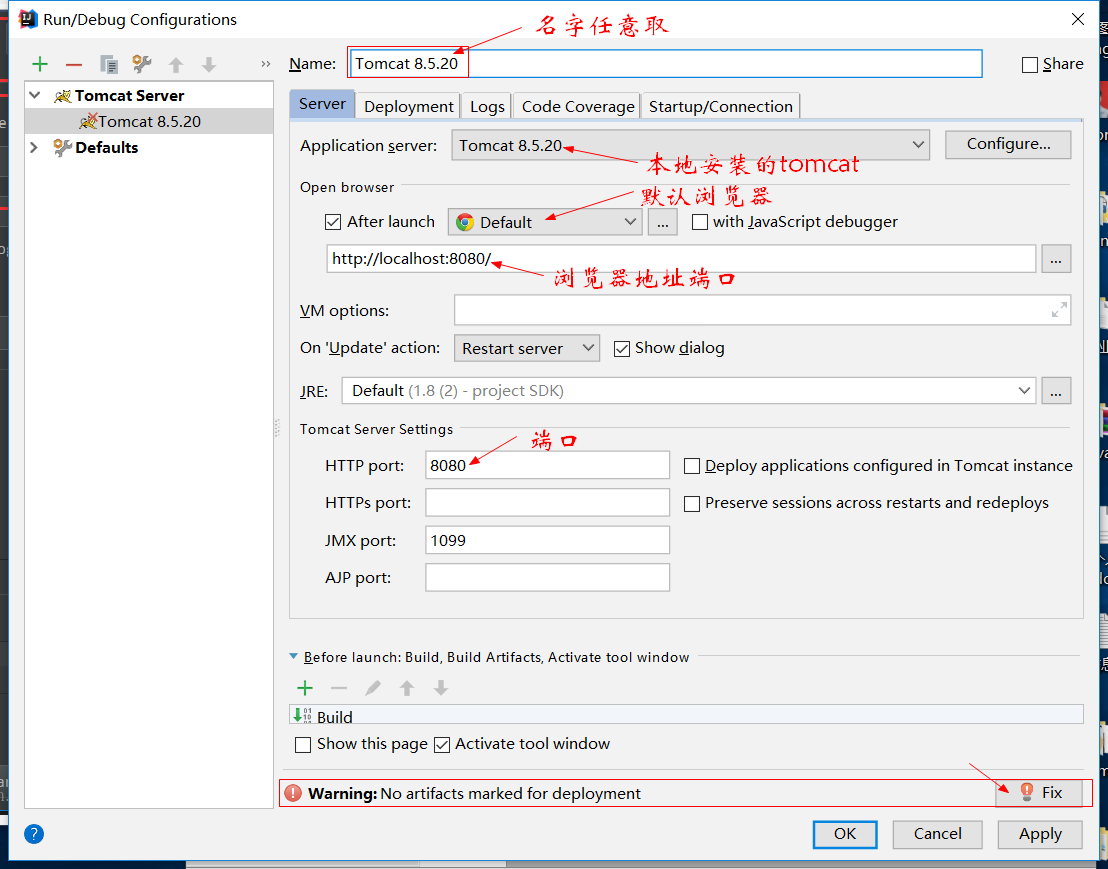The height and width of the screenshot is (869, 1108).
Task: Show more toolbar actions chevron
Action: (x=266, y=64)
